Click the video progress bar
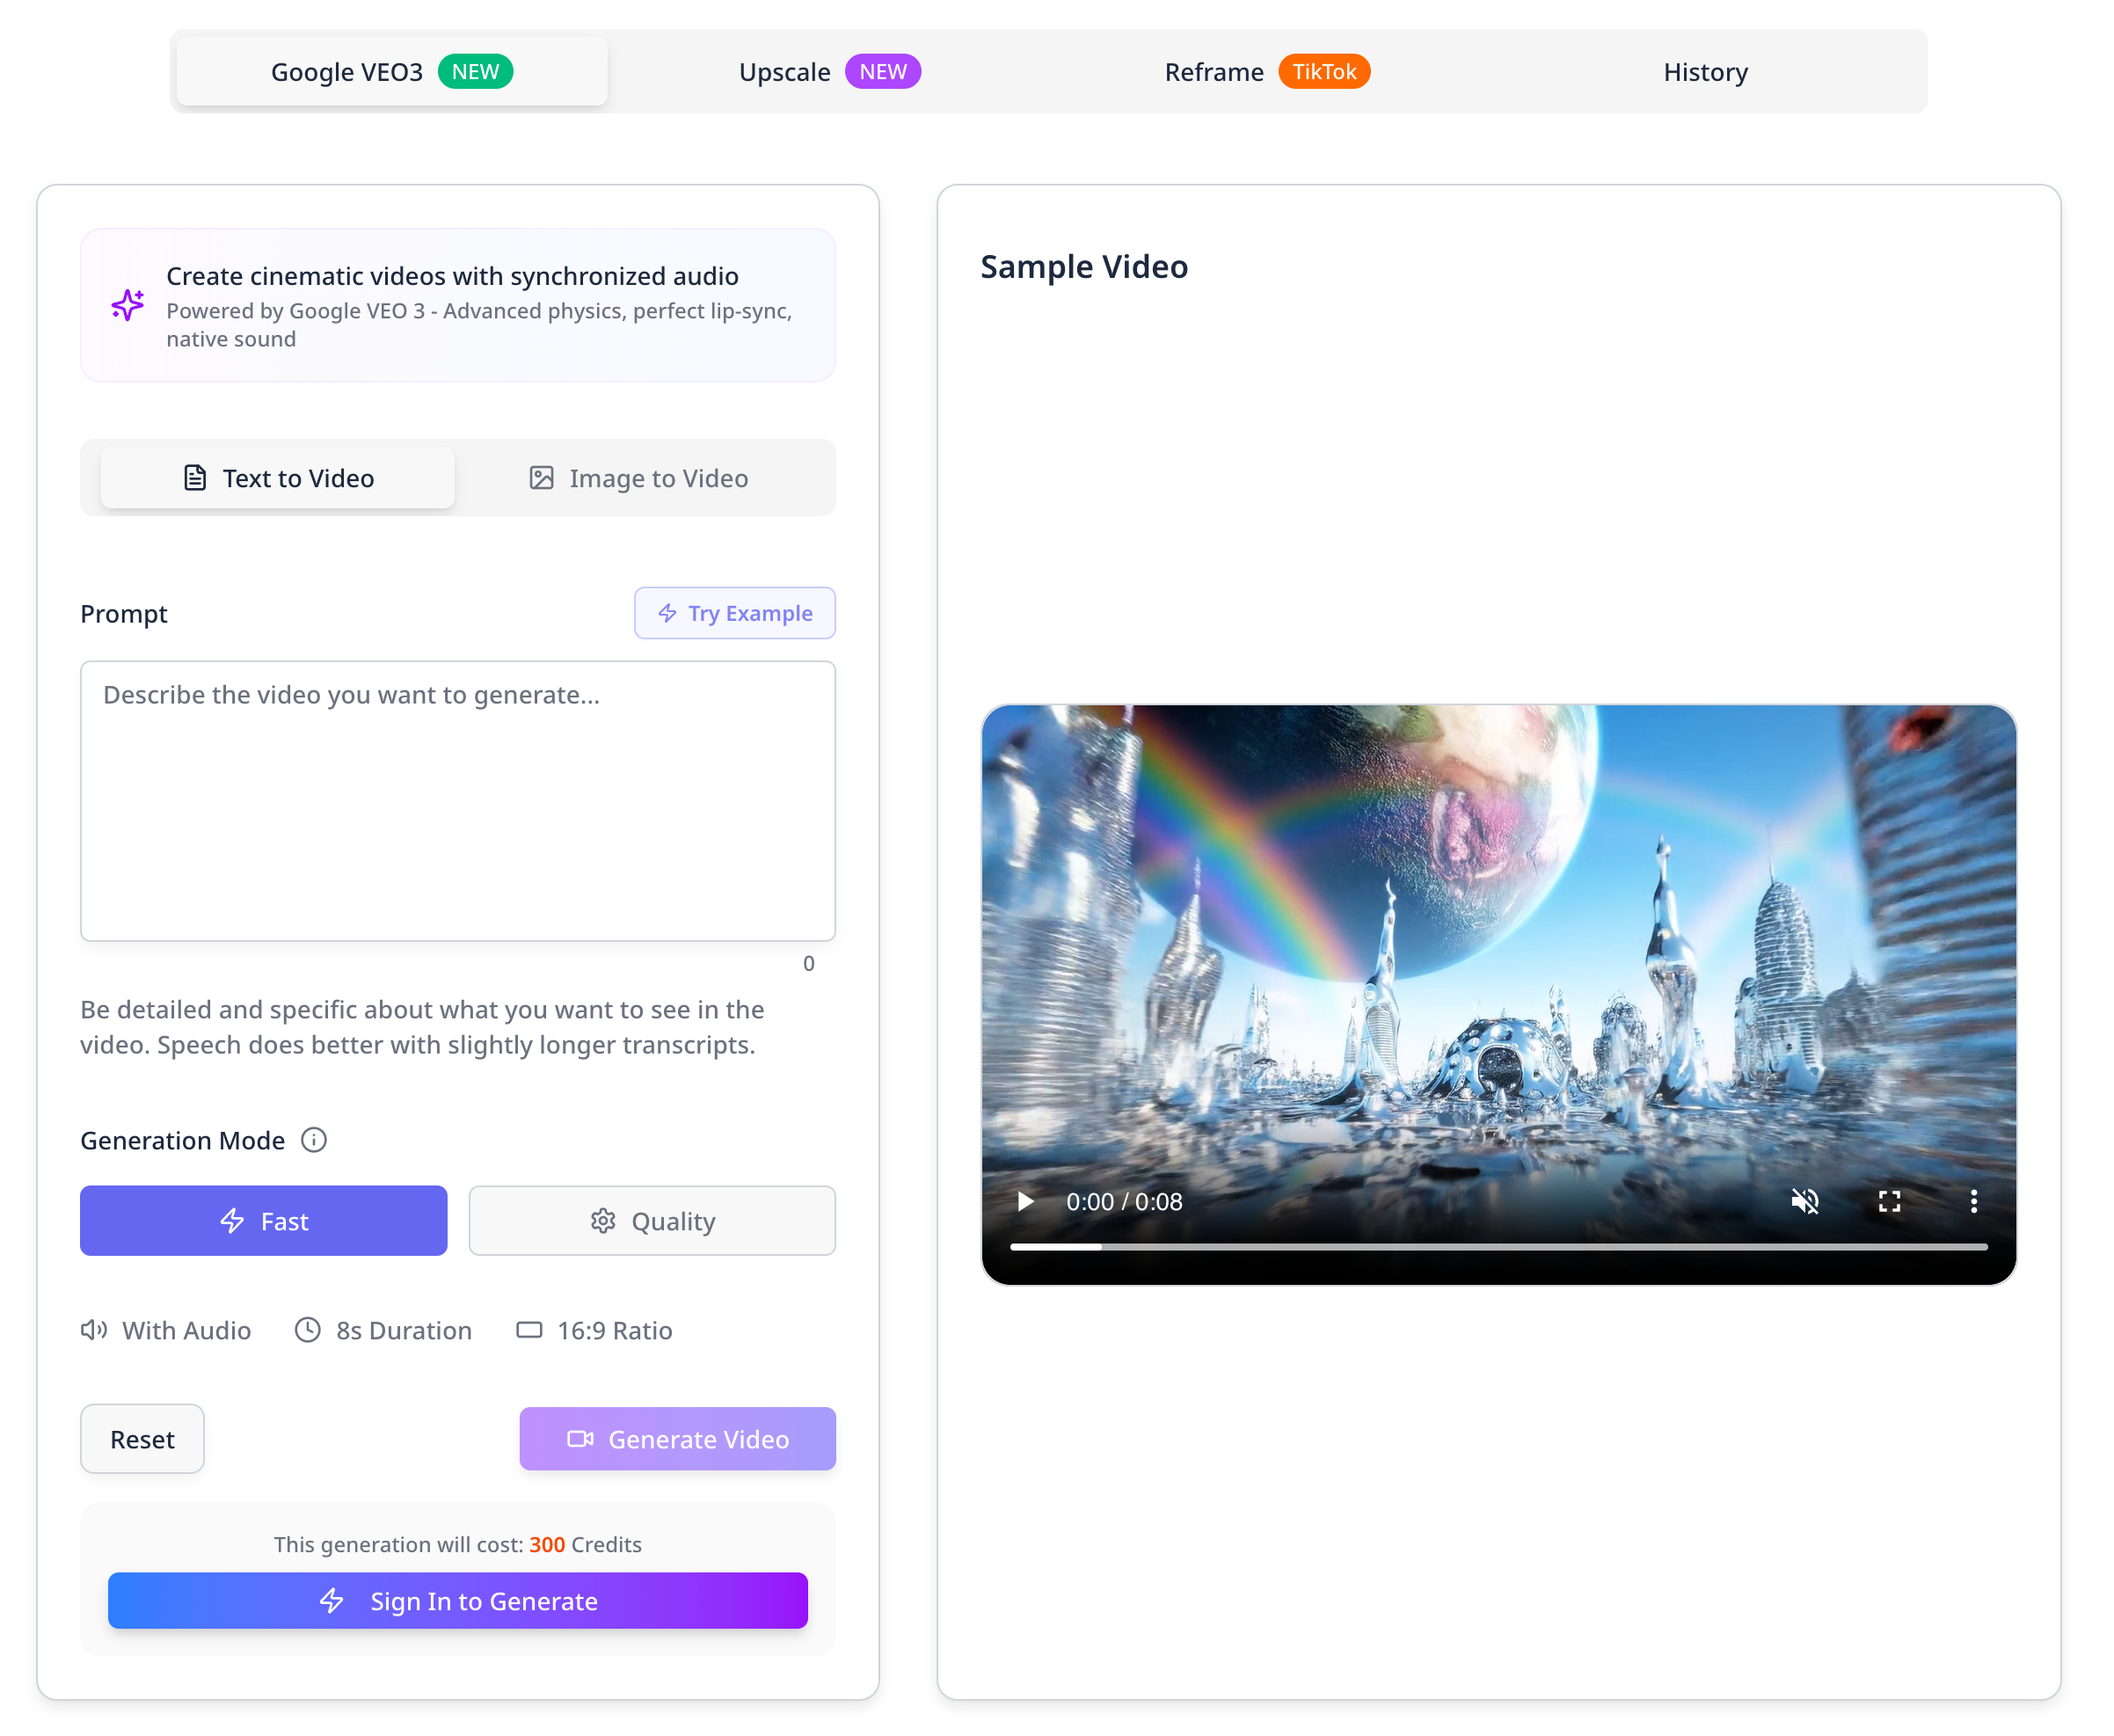This screenshot has height=1736, width=2114. click(1498, 1247)
